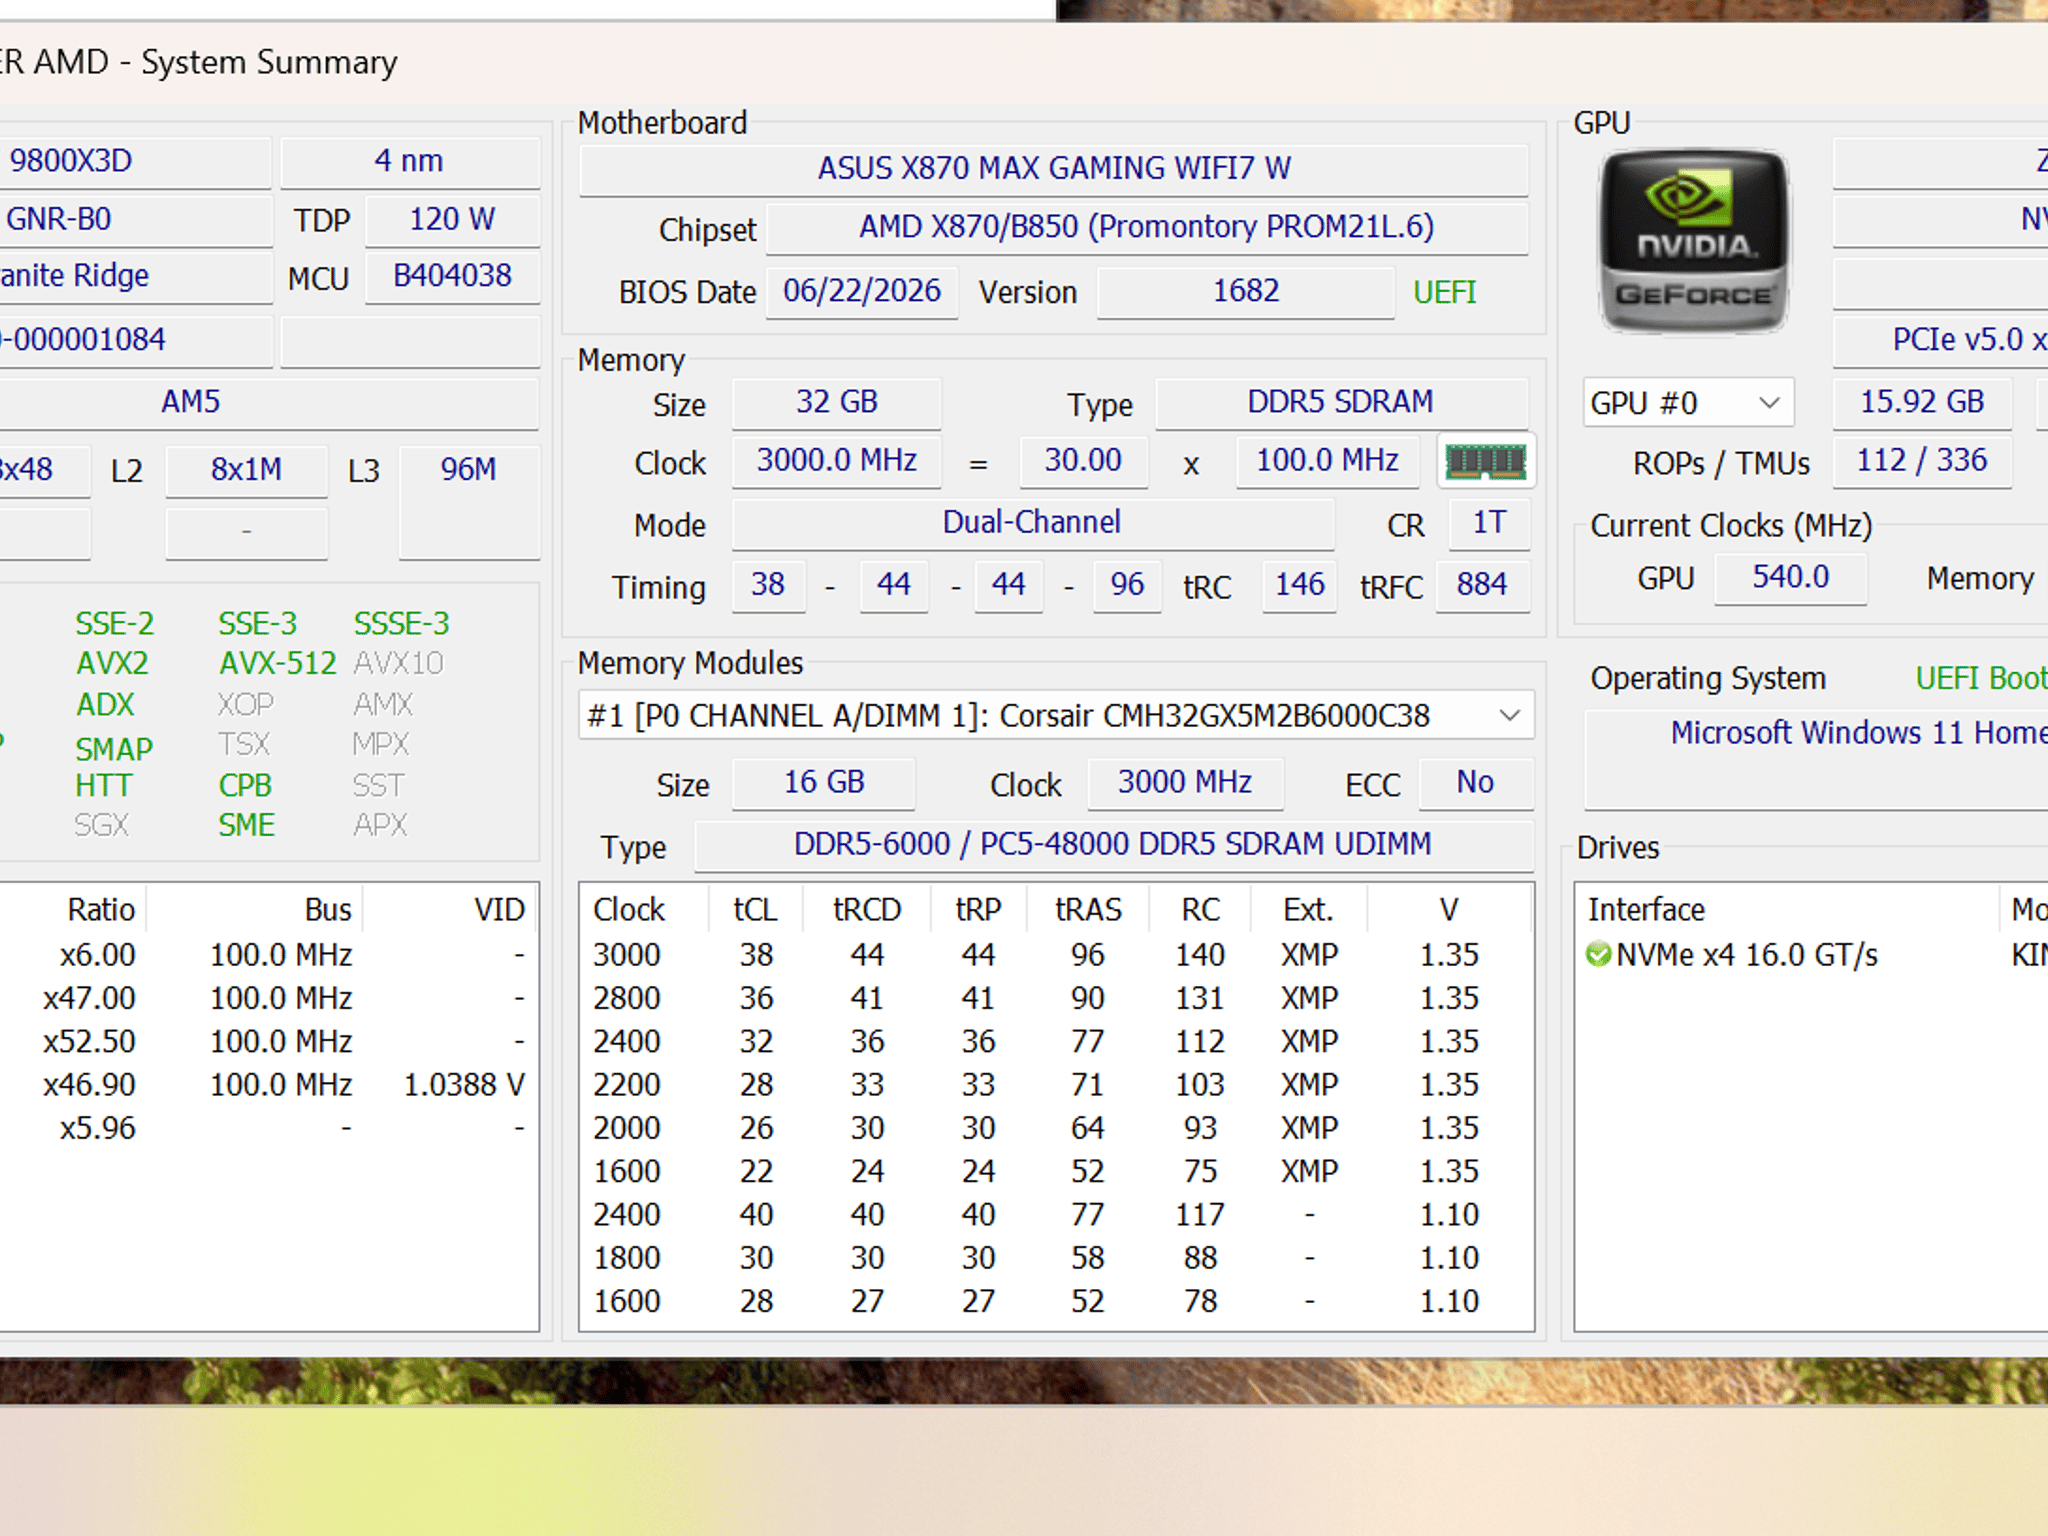Click the memory multiplier 30.00 value
The width and height of the screenshot is (2048, 1536).
pos(1083,460)
